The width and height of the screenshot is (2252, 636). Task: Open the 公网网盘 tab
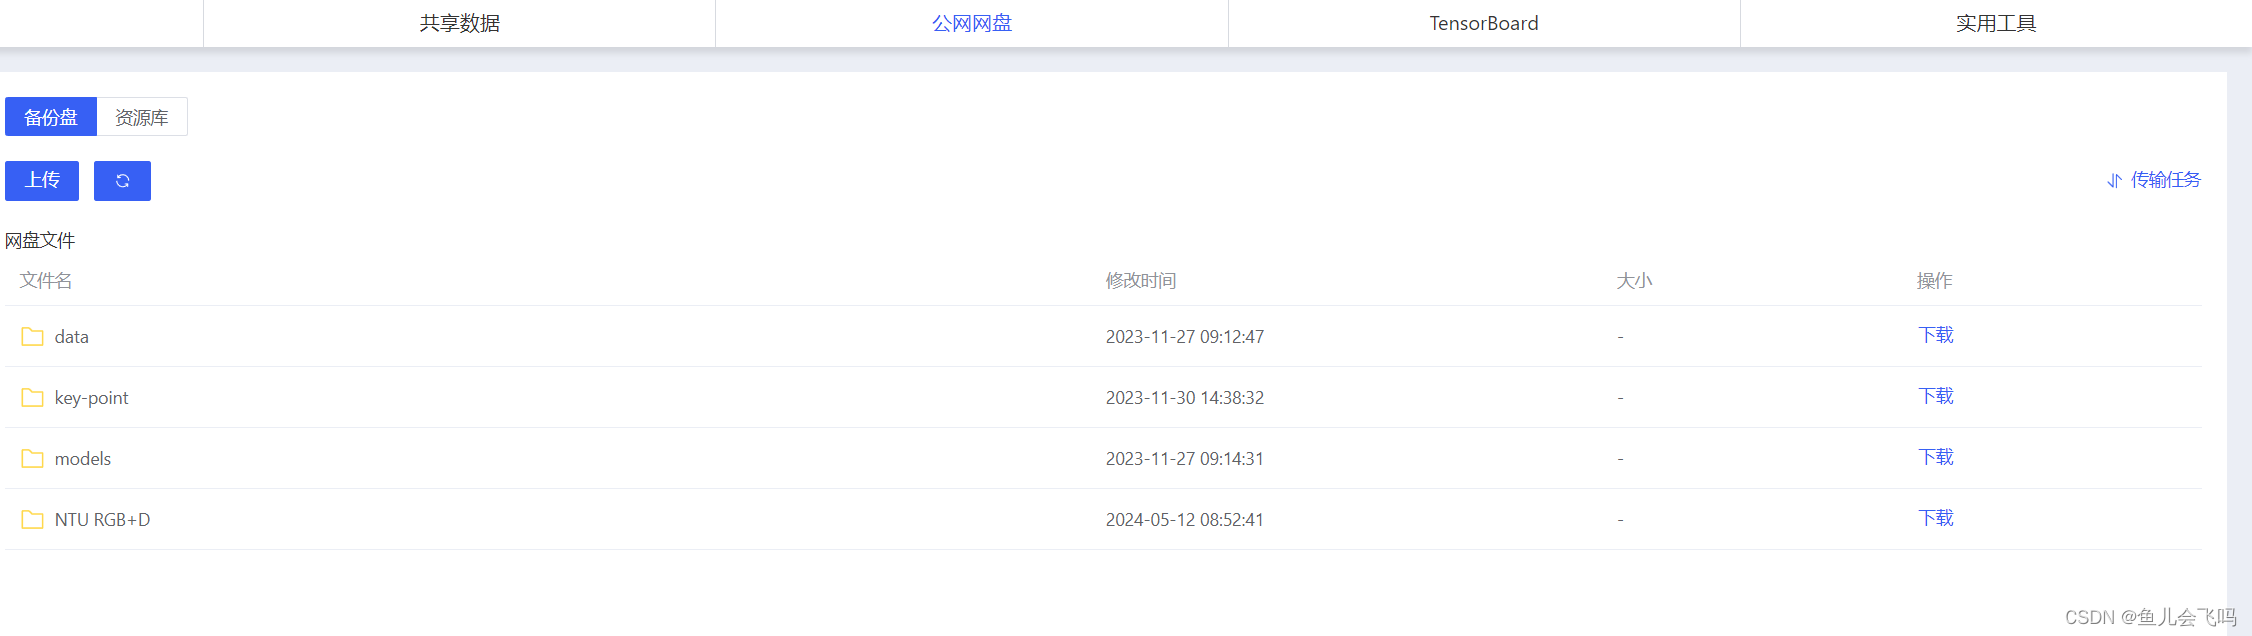pos(972,23)
